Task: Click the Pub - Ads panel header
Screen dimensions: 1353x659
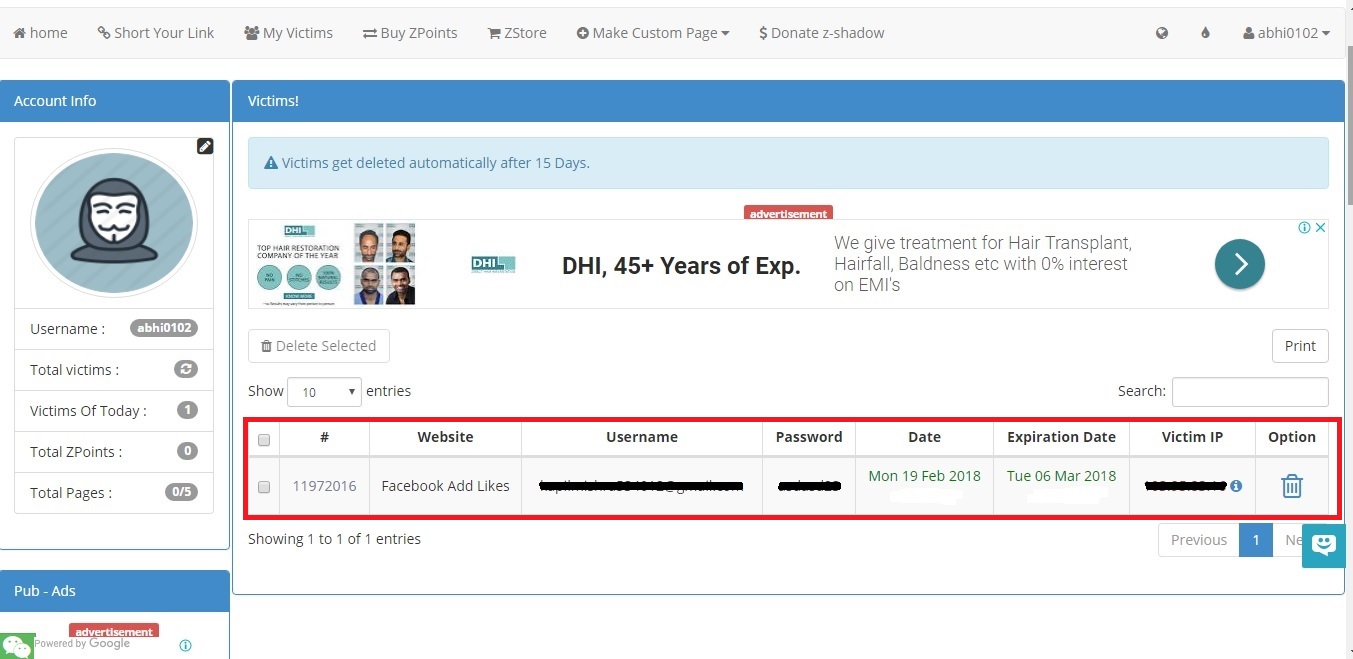Action: [115, 591]
